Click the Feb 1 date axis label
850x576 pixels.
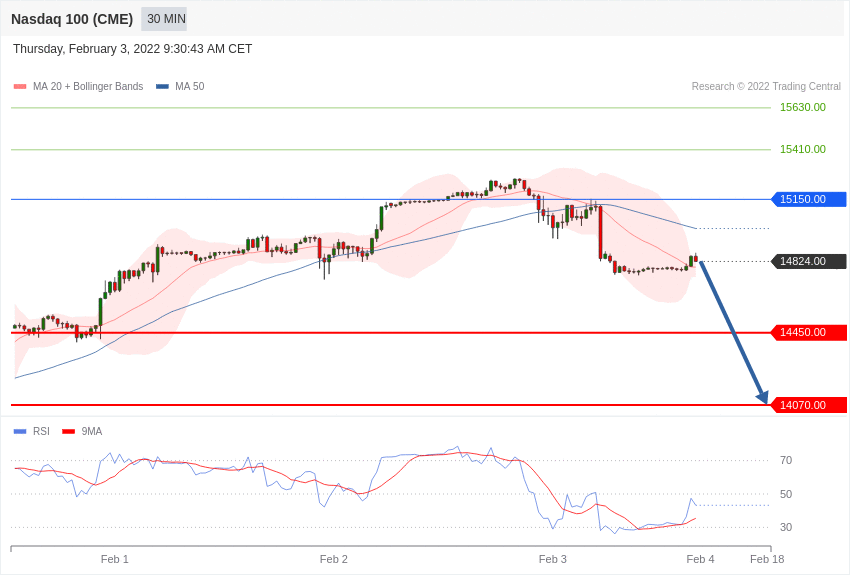115,559
